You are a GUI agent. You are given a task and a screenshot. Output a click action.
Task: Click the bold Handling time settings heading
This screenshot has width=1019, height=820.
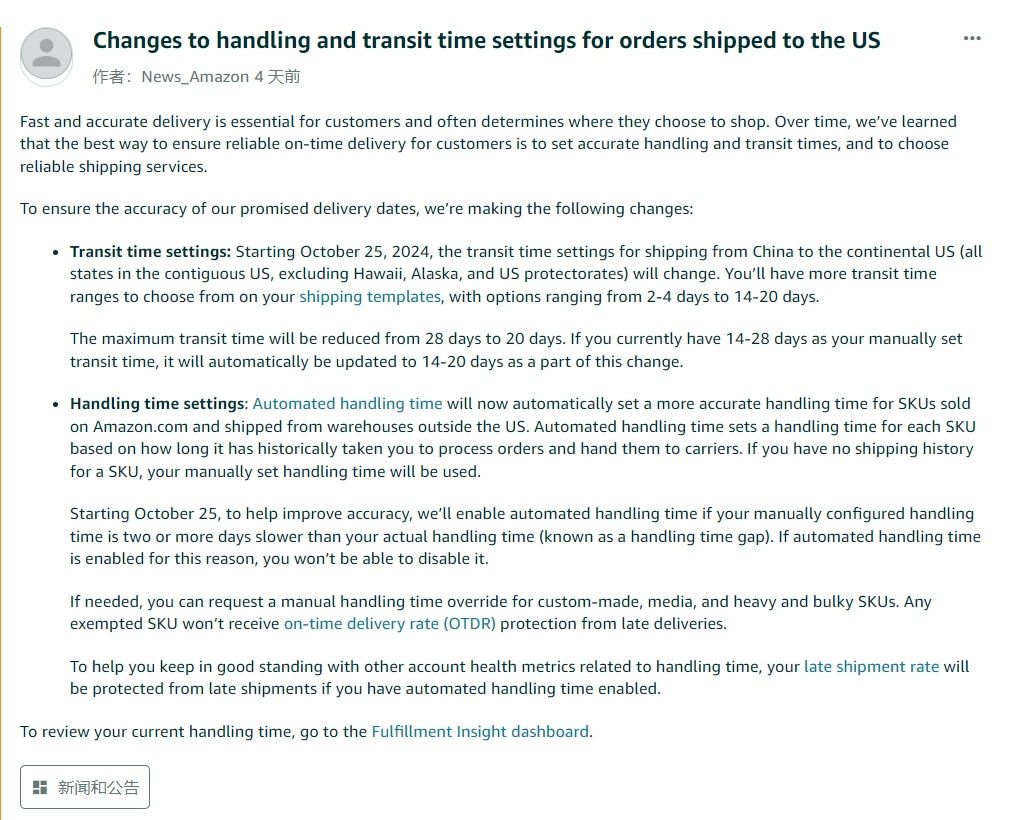[159, 404]
